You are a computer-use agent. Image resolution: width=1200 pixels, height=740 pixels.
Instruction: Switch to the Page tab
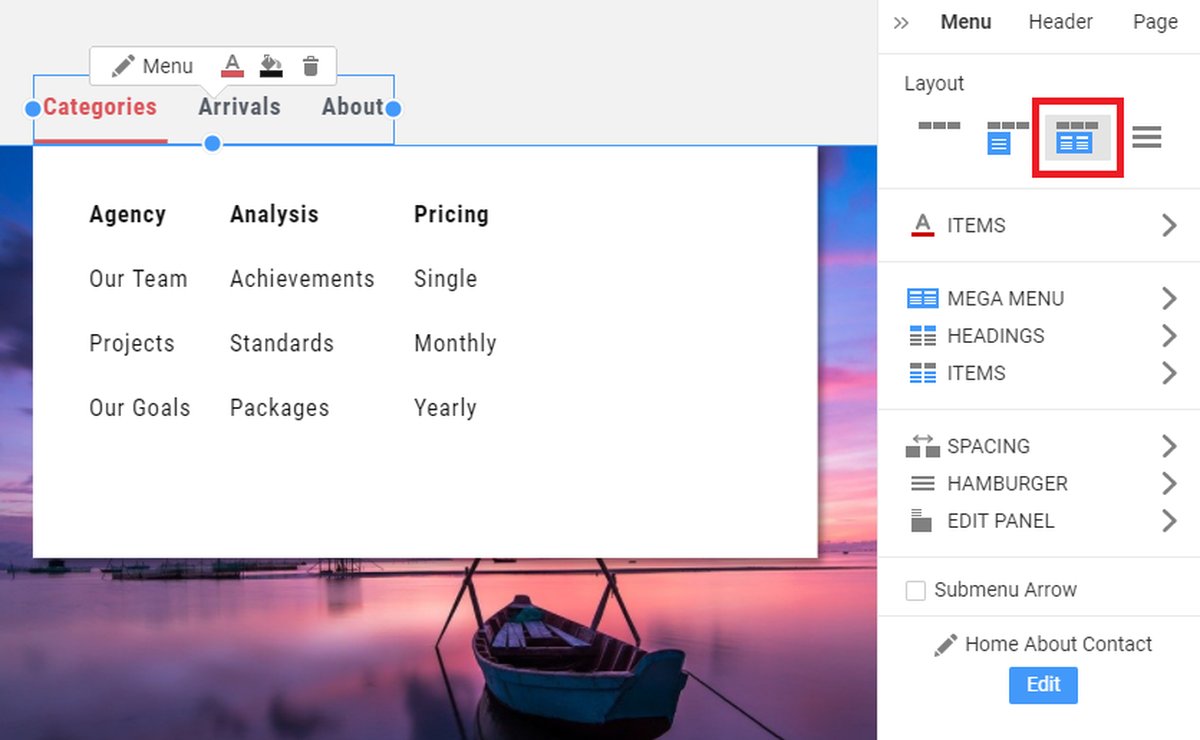(1155, 22)
